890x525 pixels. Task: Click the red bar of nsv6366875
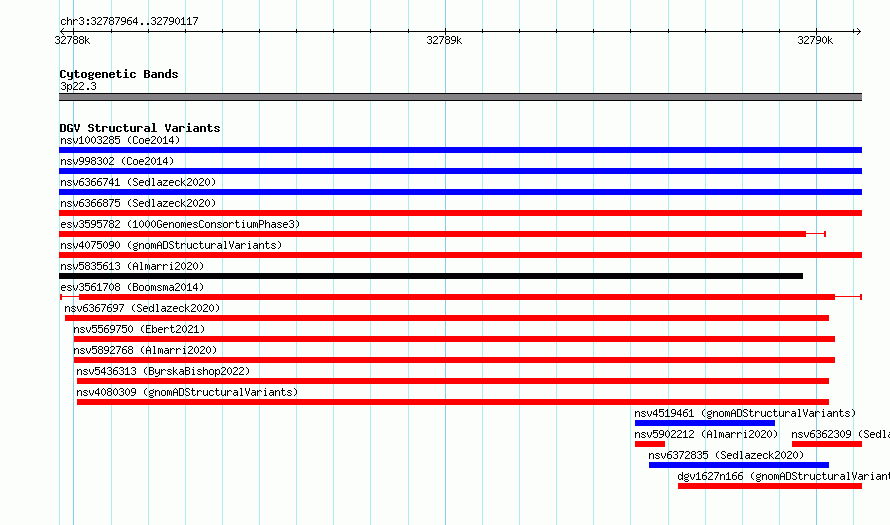tap(460, 213)
